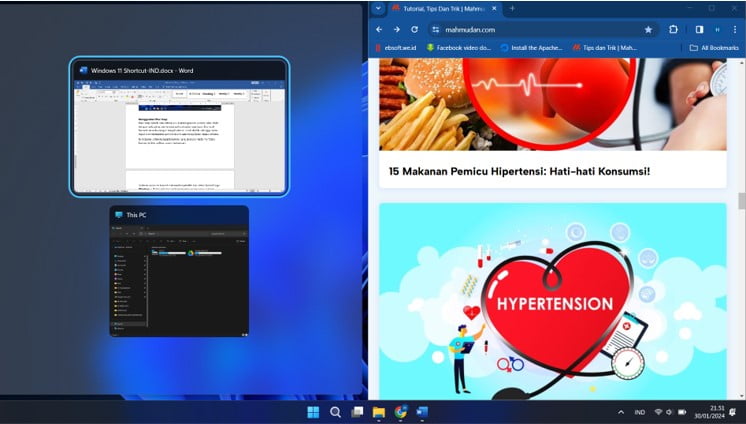The height and width of the screenshot is (424, 746).
Task: Expand Chrome tab search dropdown
Action: [x=378, y=8]
